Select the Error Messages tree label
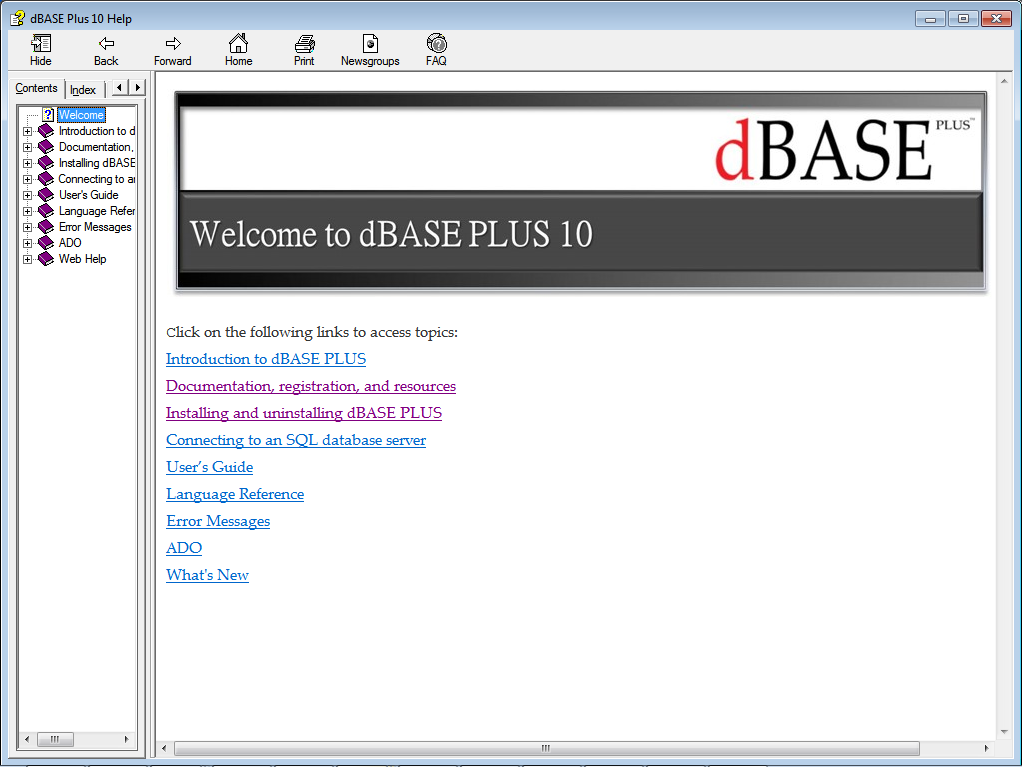This screenshot has width=1022, height=767. [x=95, y=227]
